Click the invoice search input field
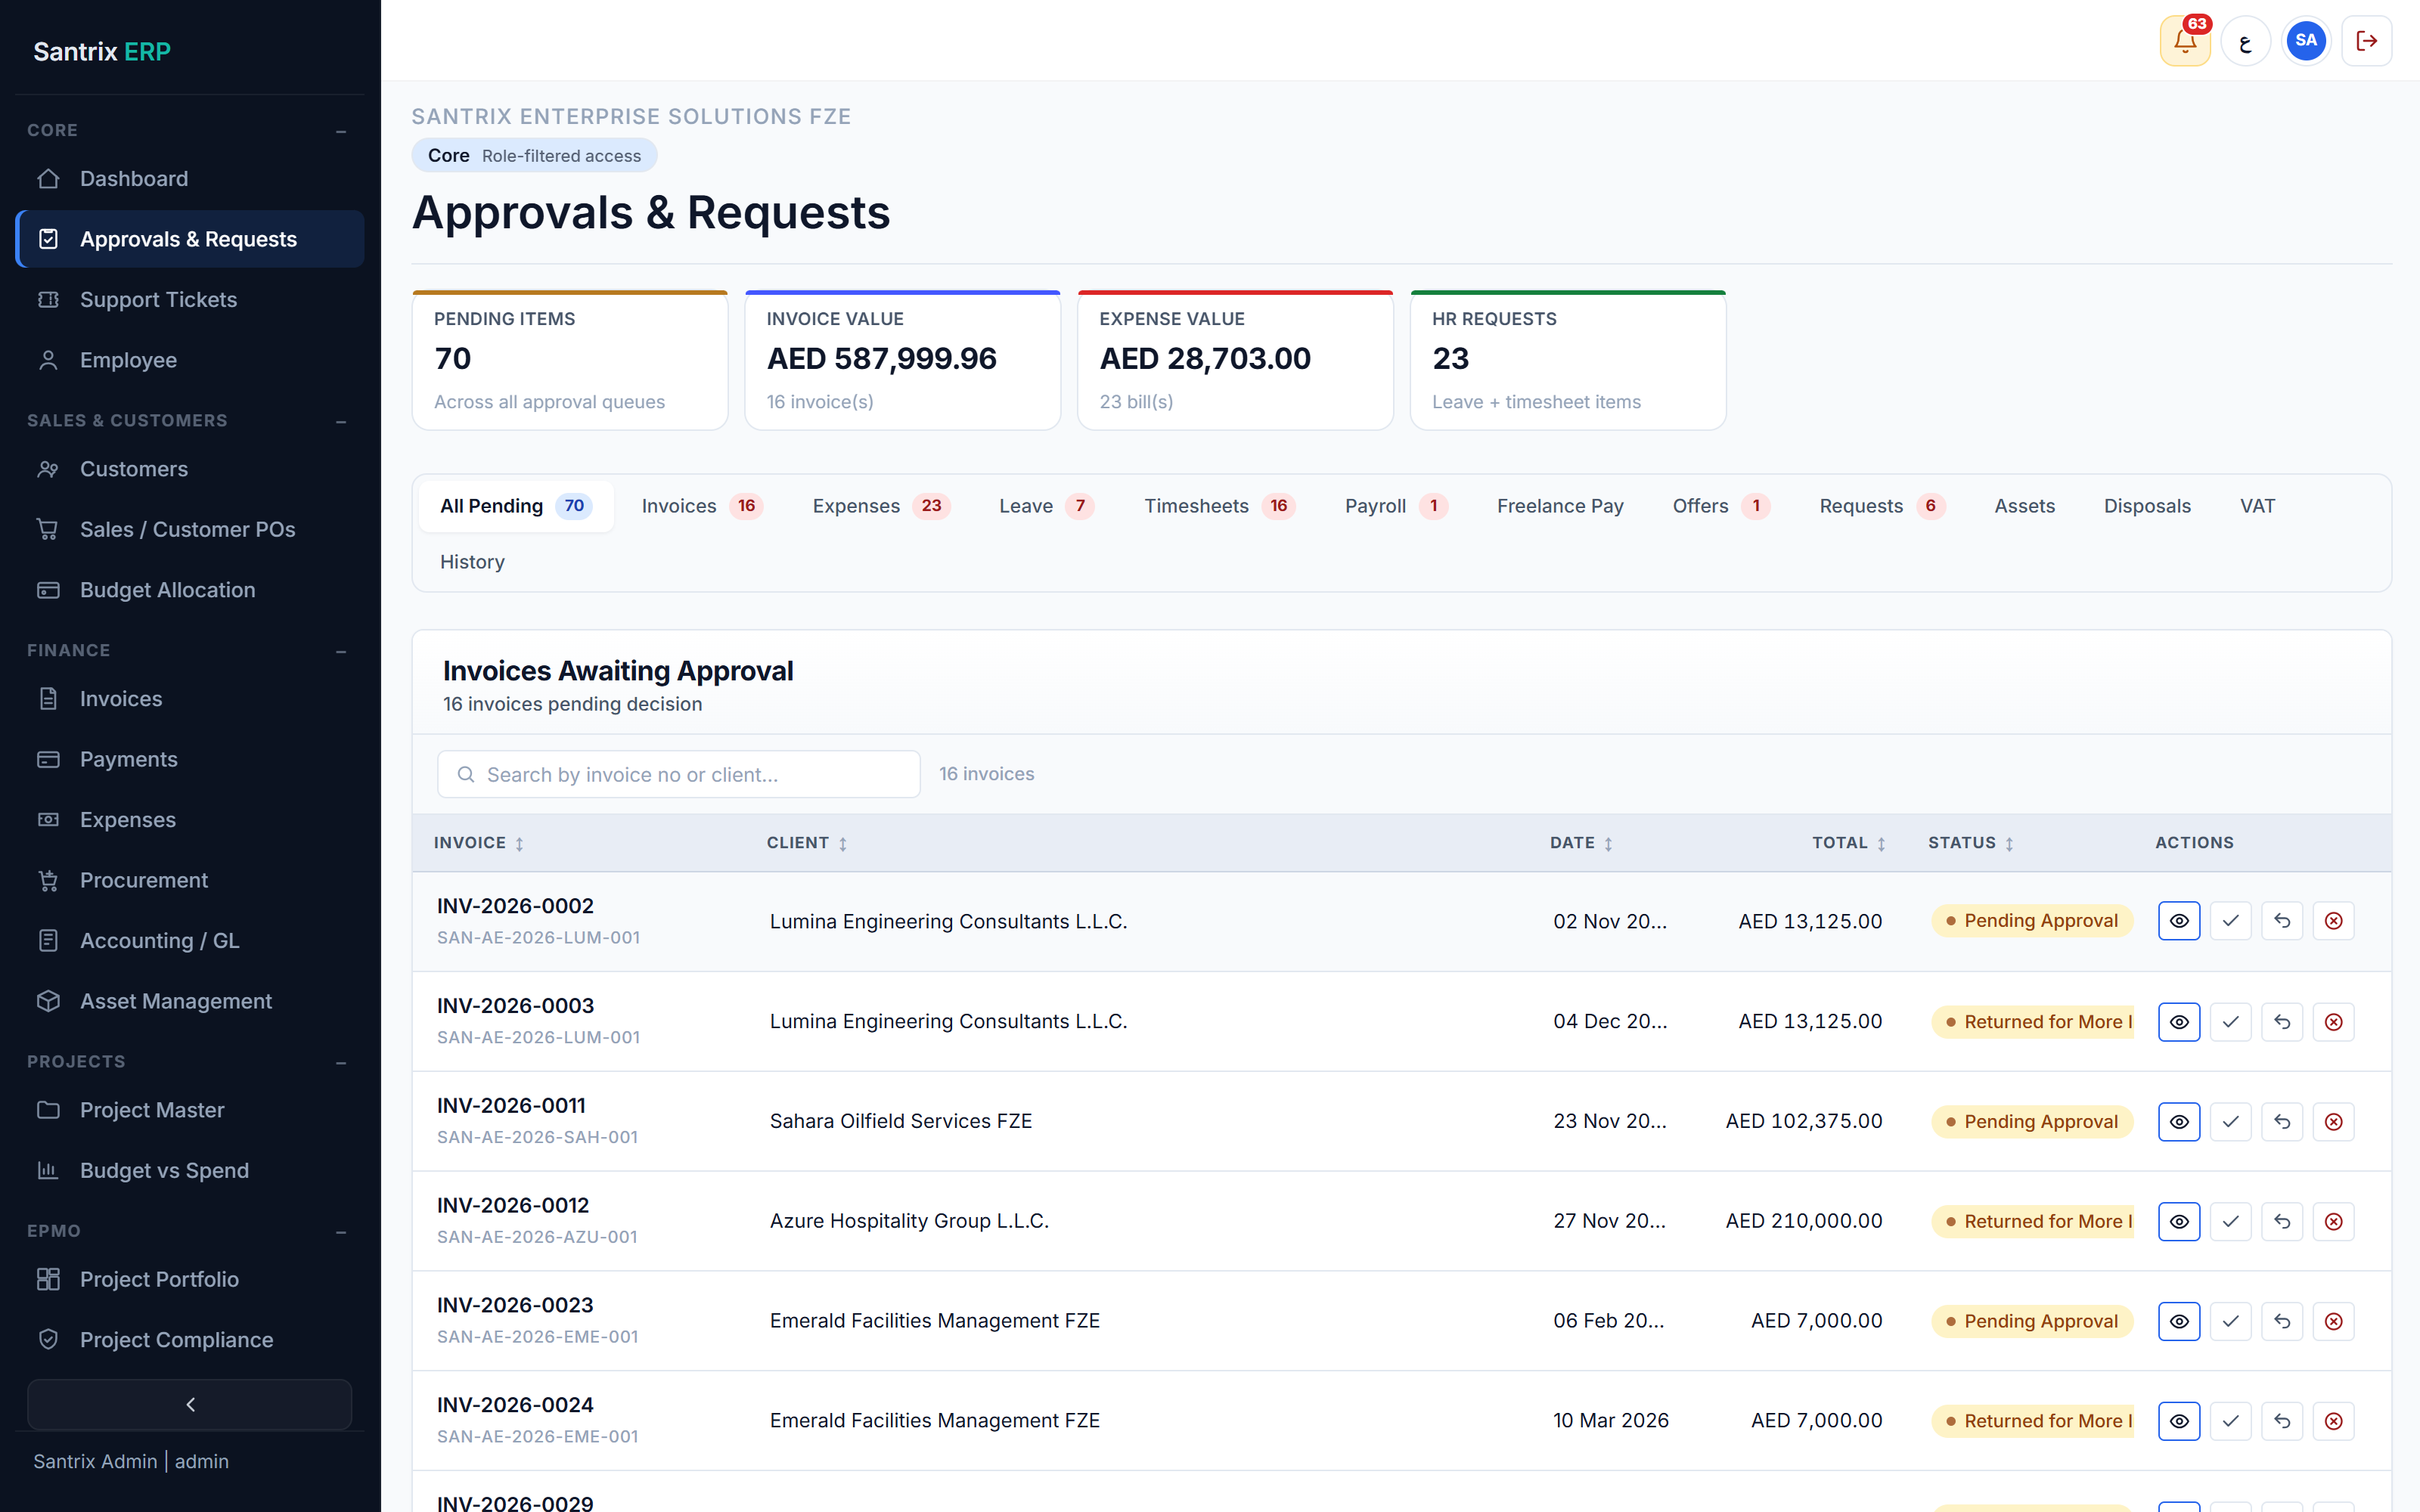Screen dimensions: 2420x1512 click(x=679, y=774)
